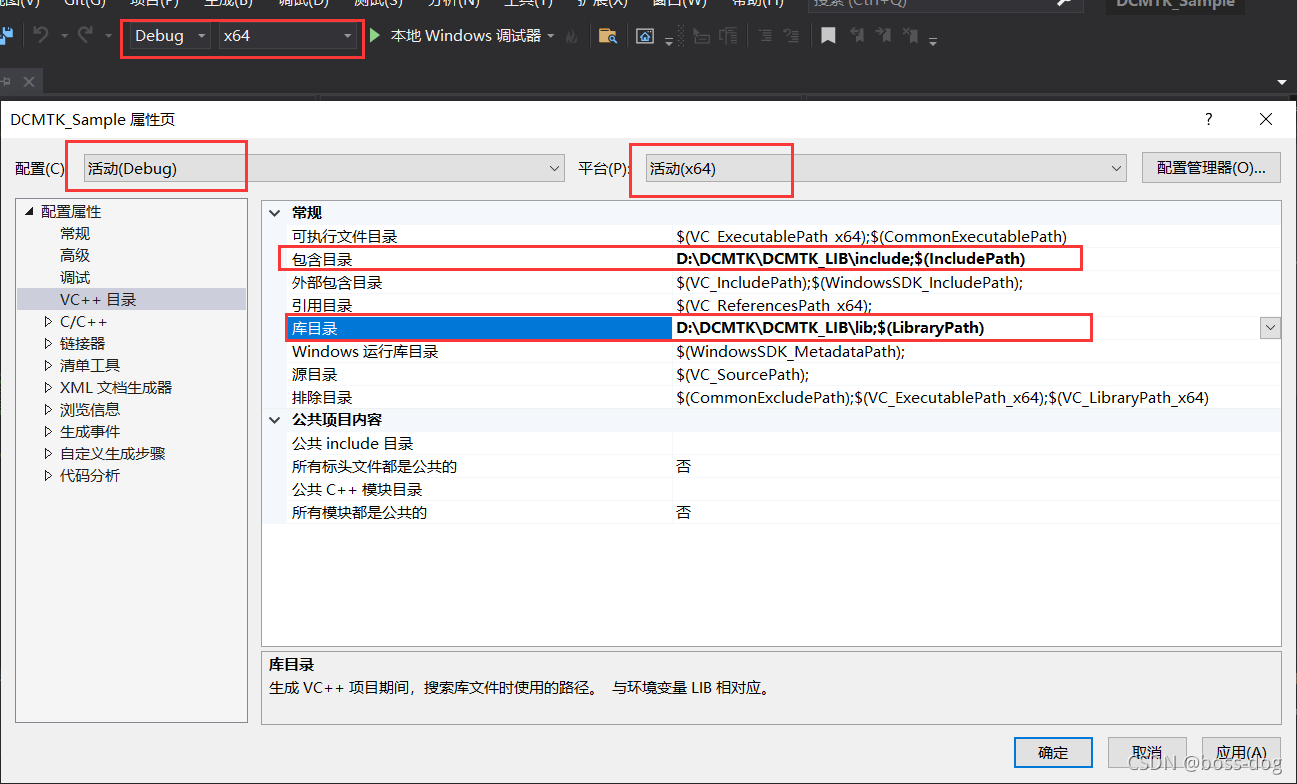Collapse the 配置属性 tree node
This screenshot has width=1297, height=784.
[29, 211]
